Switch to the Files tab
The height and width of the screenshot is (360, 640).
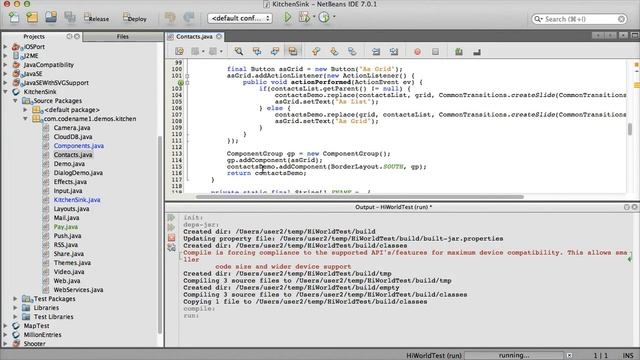pyautogui.click(x=122, y=36)
